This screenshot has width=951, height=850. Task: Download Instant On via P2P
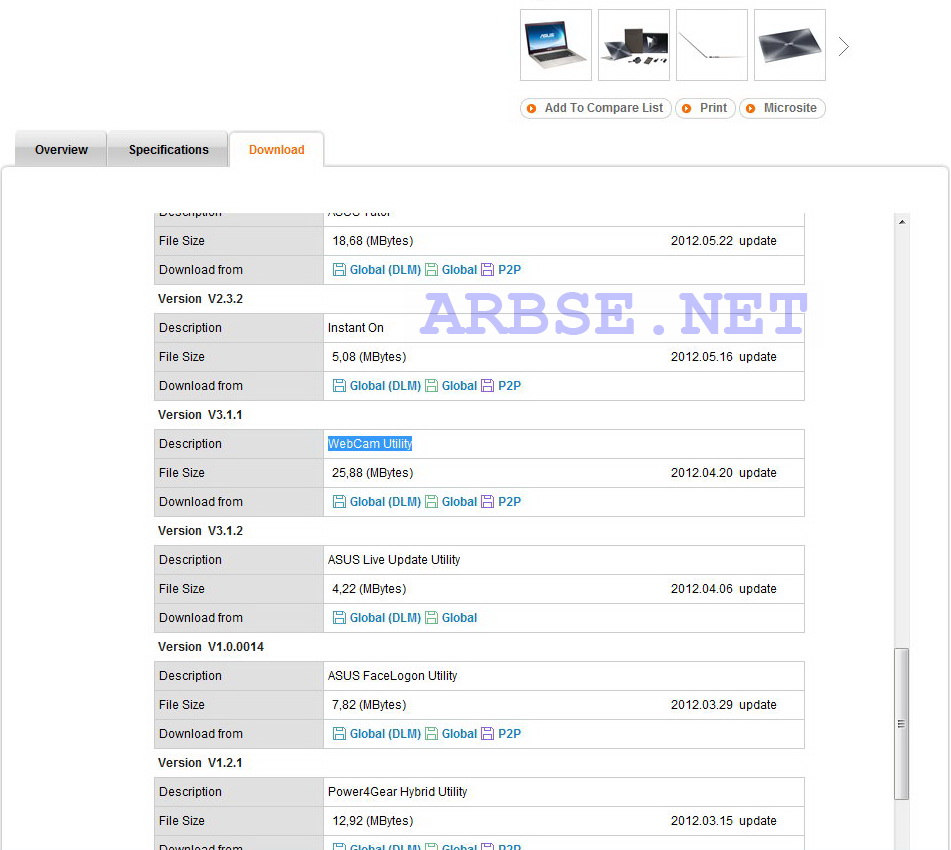509,386
